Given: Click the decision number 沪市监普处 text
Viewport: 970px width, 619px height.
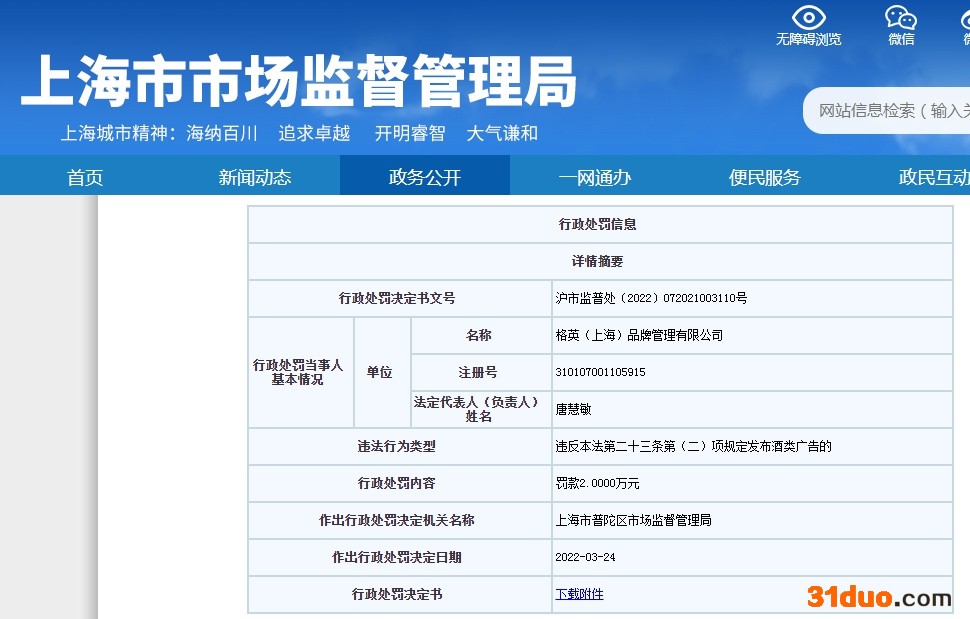Looking at the screenshot, I should click(651, 298).
